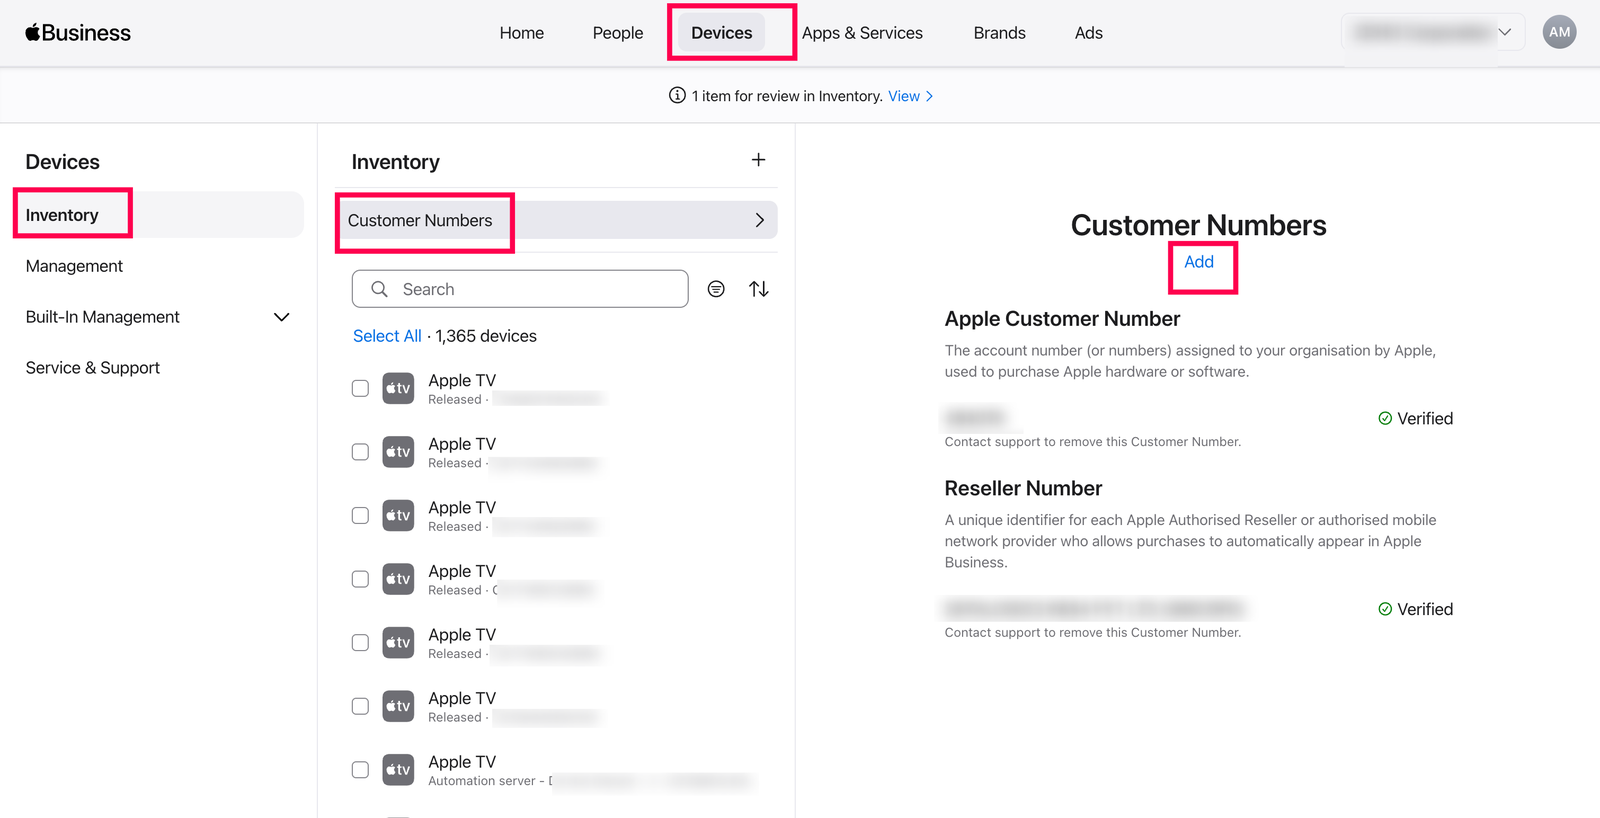The width and height of the screenshot is (1600, 818).
Task: Tick the fifth Apple TV checkbox
Action: coord(360,643)
